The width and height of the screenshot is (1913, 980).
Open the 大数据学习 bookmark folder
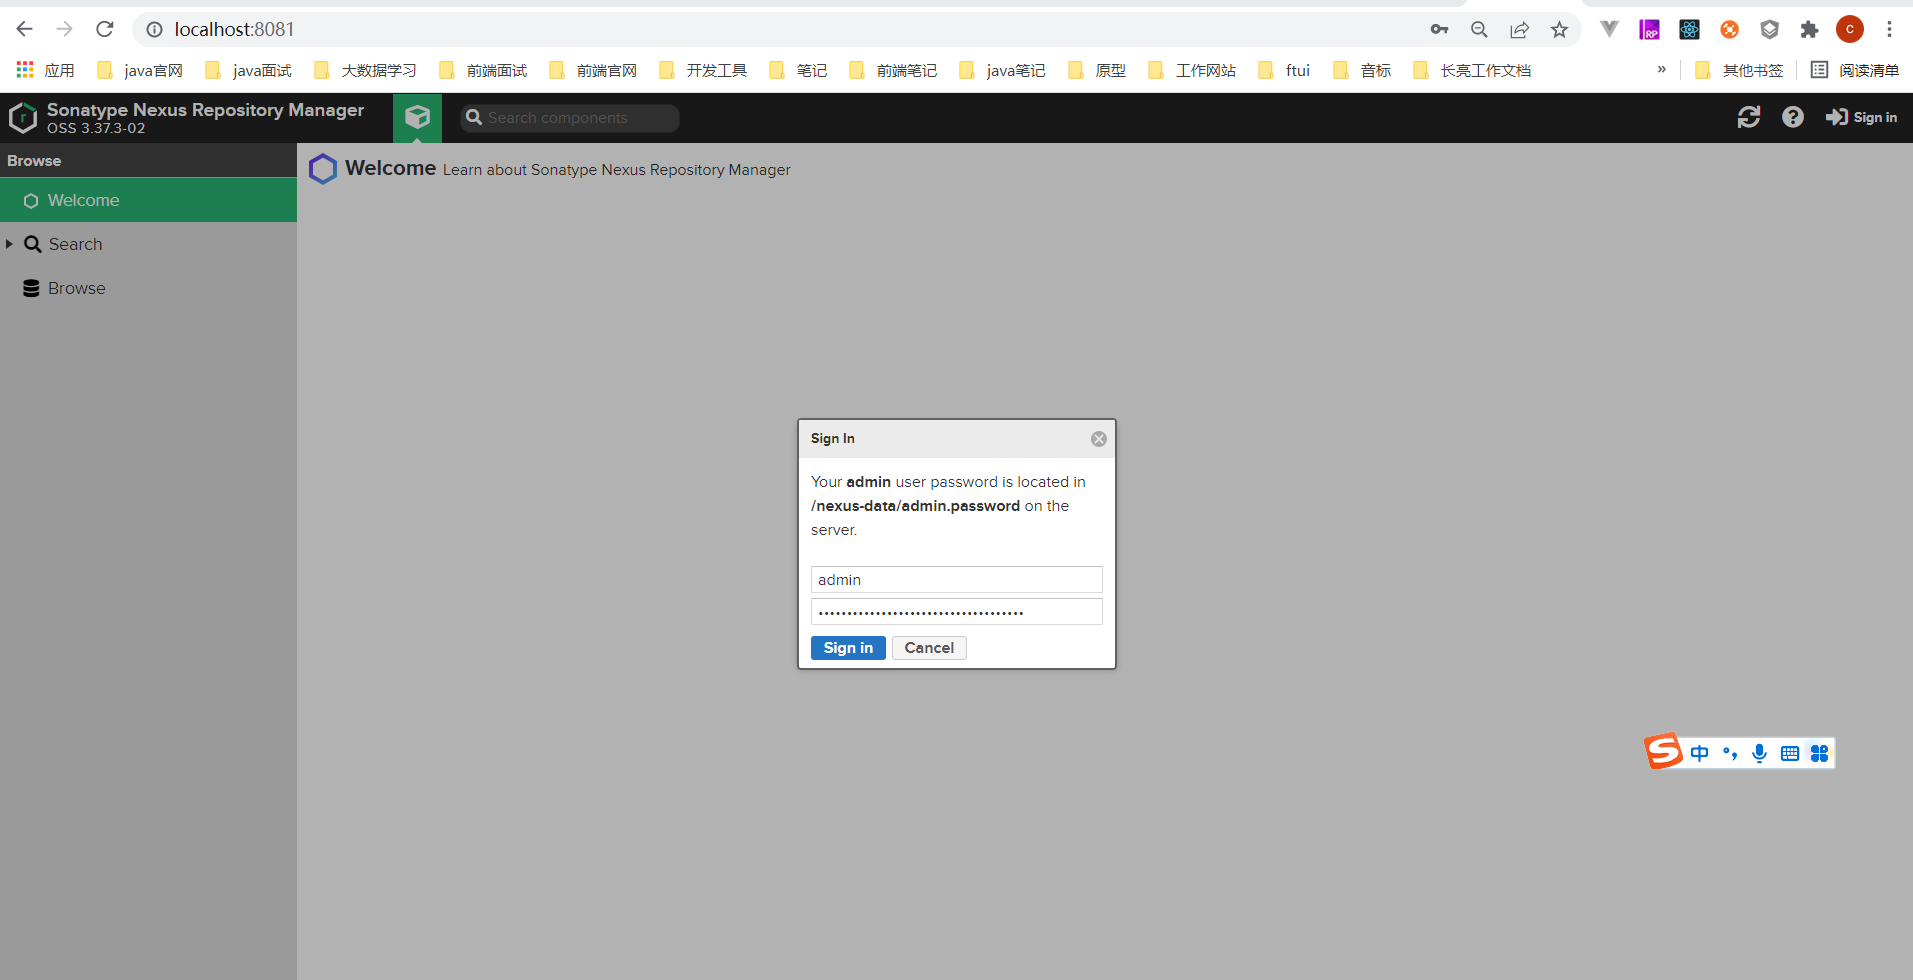pos(365,70)
